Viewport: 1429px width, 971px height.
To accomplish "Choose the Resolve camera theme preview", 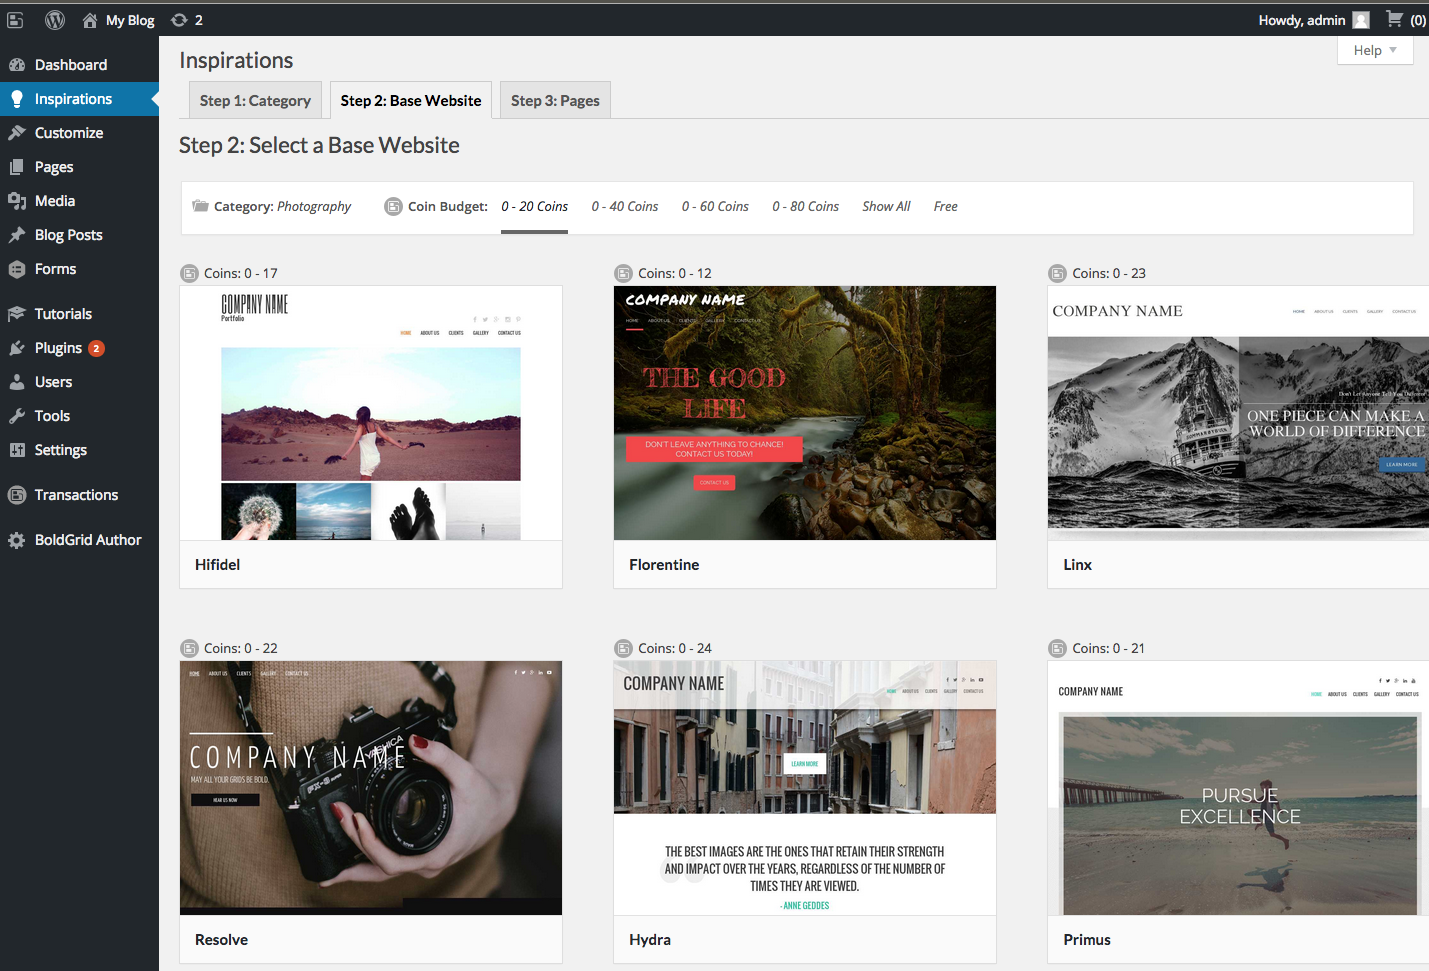I will pos(370,788).
